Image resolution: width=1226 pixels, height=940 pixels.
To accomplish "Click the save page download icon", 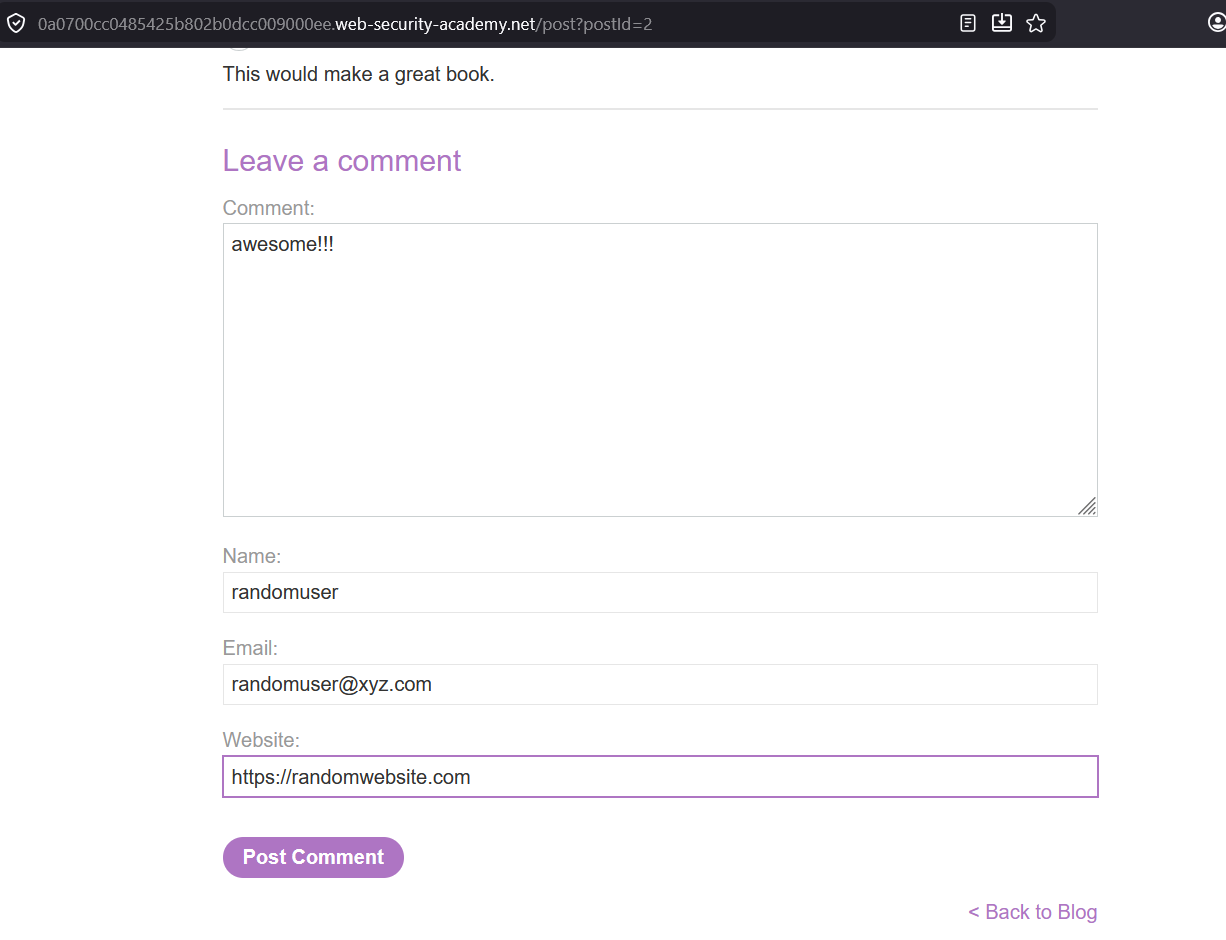I will 1002,23.
